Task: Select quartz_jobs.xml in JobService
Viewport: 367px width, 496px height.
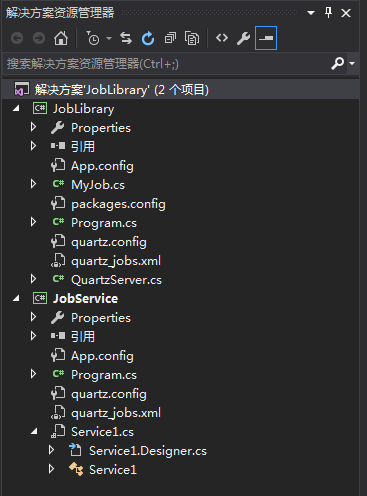Action: [x=116, y=413]
